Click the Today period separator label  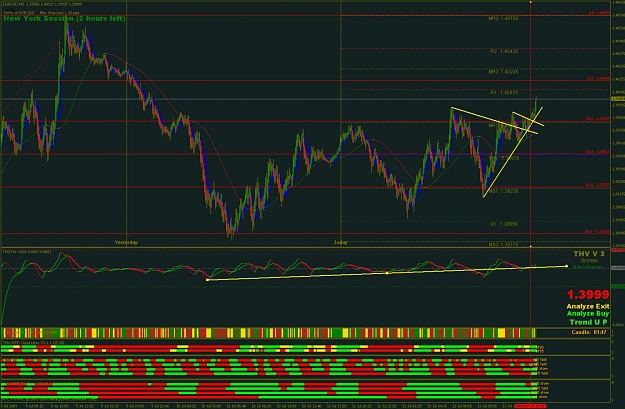[340, 242]
